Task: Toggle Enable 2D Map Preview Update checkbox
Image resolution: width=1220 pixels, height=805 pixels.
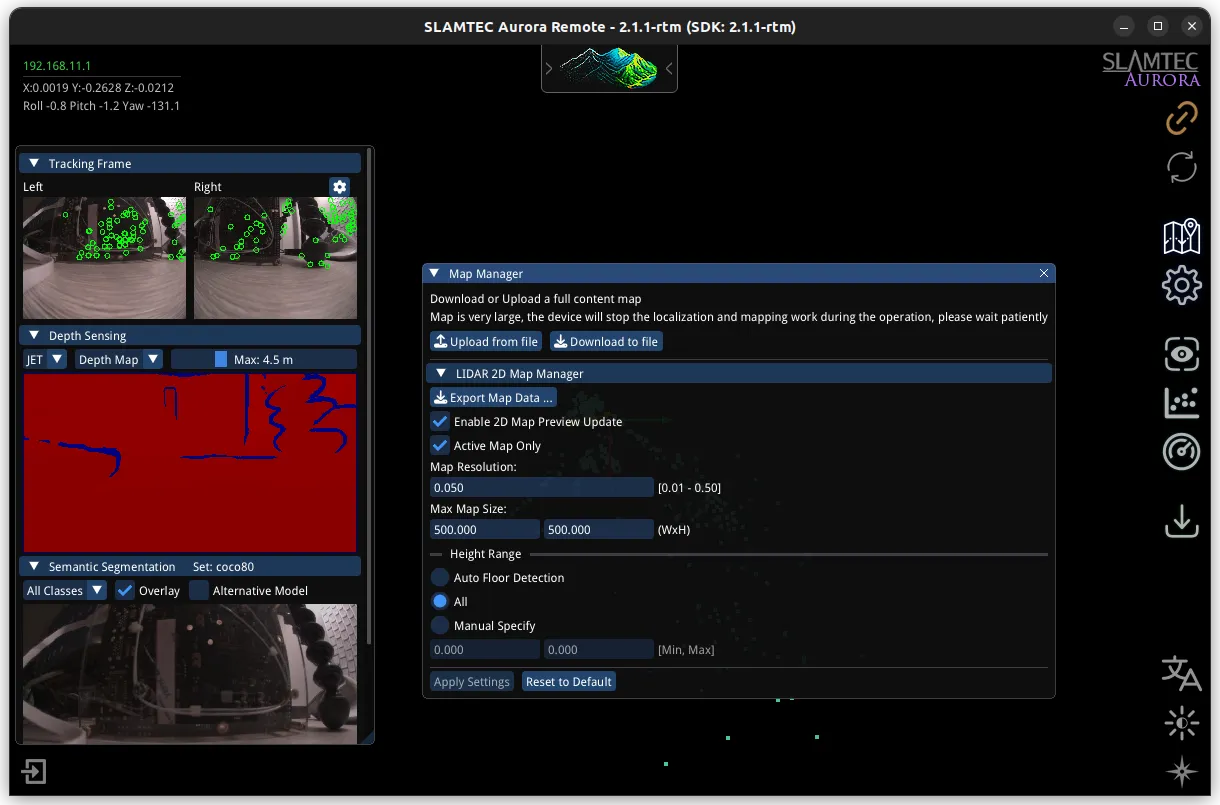Action: tap(440, 422)
